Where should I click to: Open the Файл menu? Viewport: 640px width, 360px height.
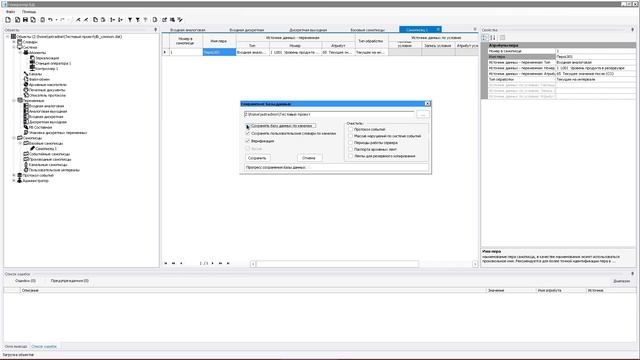pos(11,12)
